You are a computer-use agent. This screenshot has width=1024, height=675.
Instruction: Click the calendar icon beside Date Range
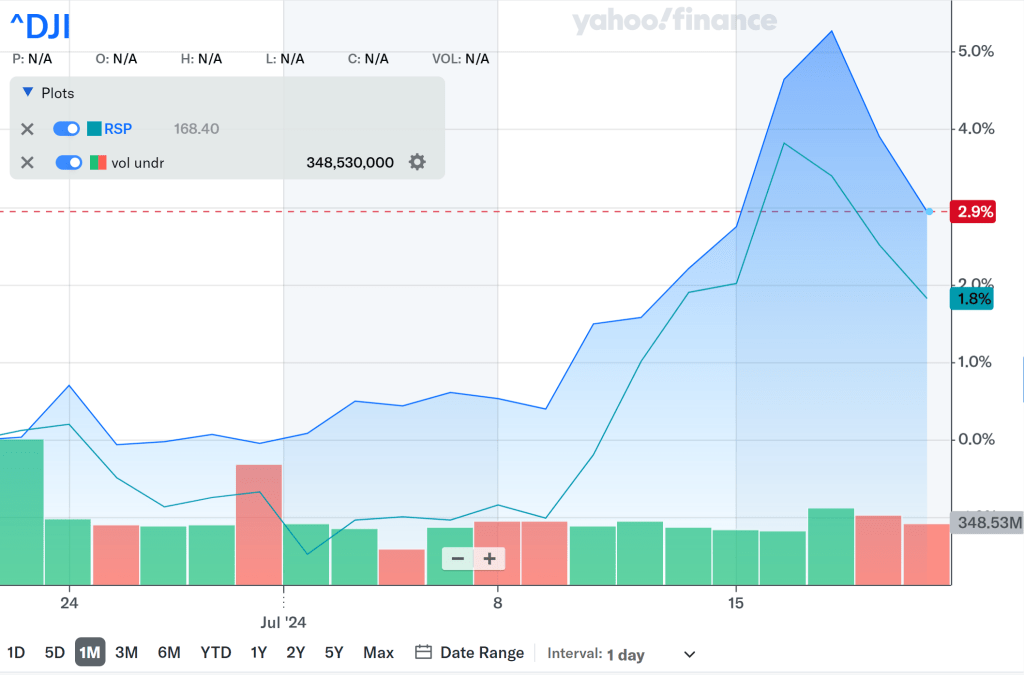tap(423, 653)
